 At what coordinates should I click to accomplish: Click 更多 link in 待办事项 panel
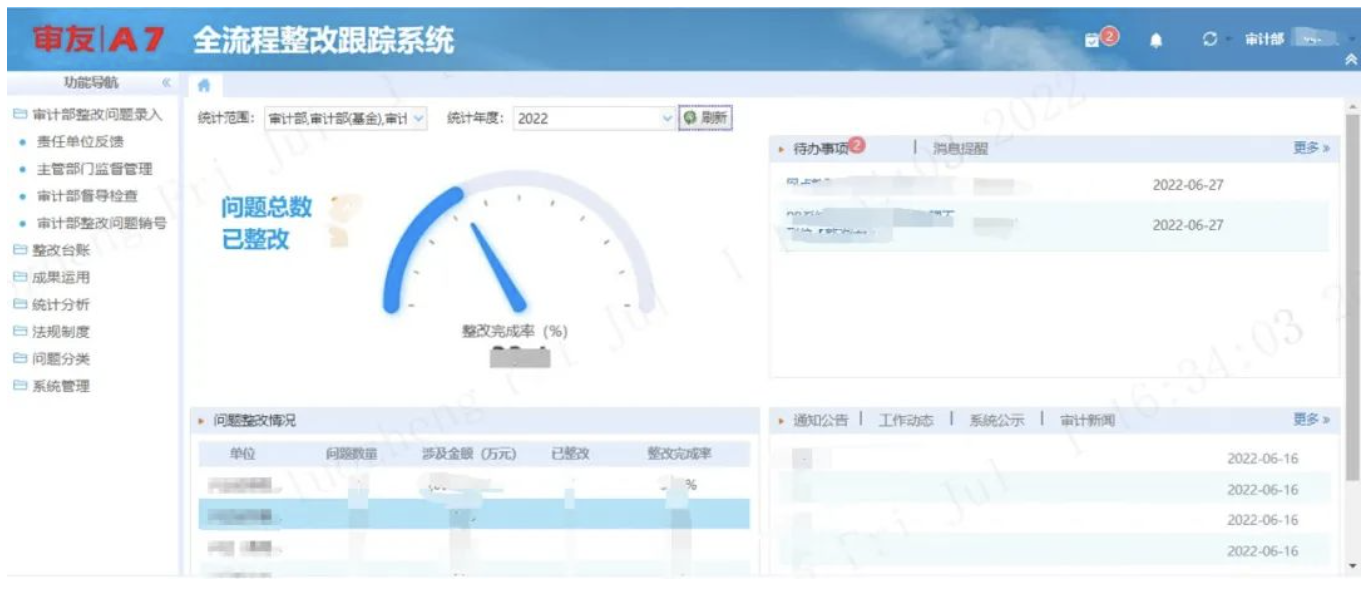pyautogui.click(x=1310, y=148)
